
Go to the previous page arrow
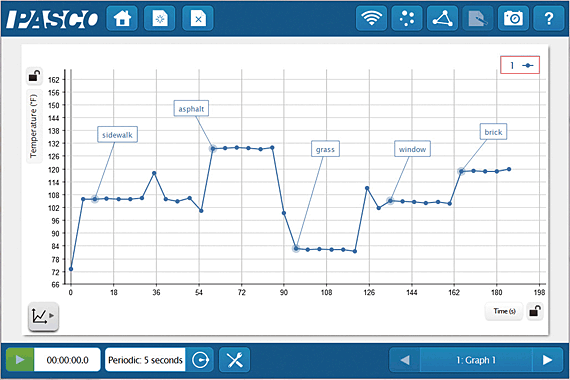[405, 360]
